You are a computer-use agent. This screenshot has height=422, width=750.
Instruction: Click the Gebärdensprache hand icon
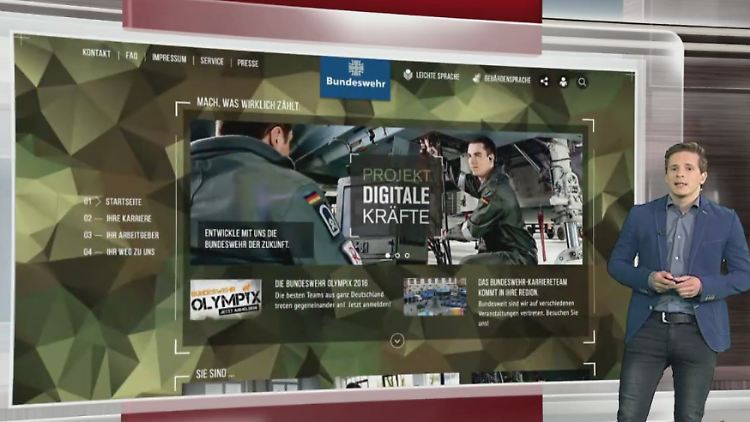point(477,77)
